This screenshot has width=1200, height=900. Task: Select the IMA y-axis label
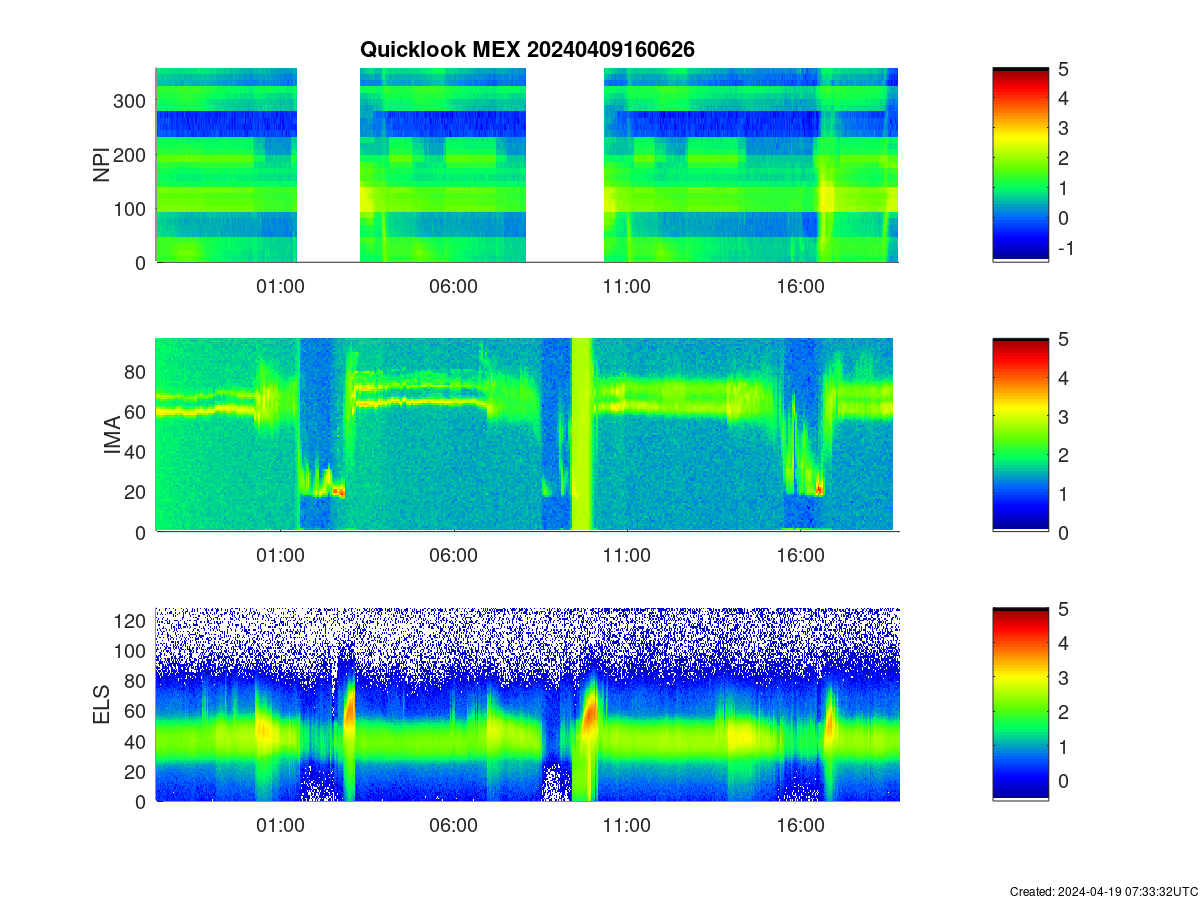pos(112,436)
